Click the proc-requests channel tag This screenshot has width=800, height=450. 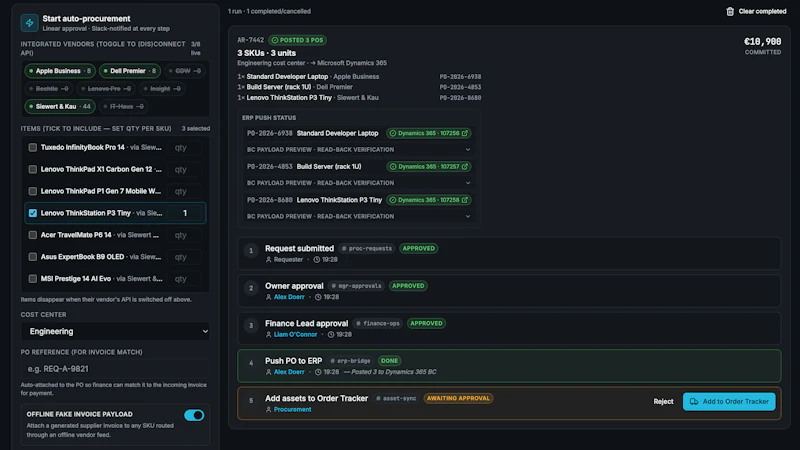pos(366,248)
